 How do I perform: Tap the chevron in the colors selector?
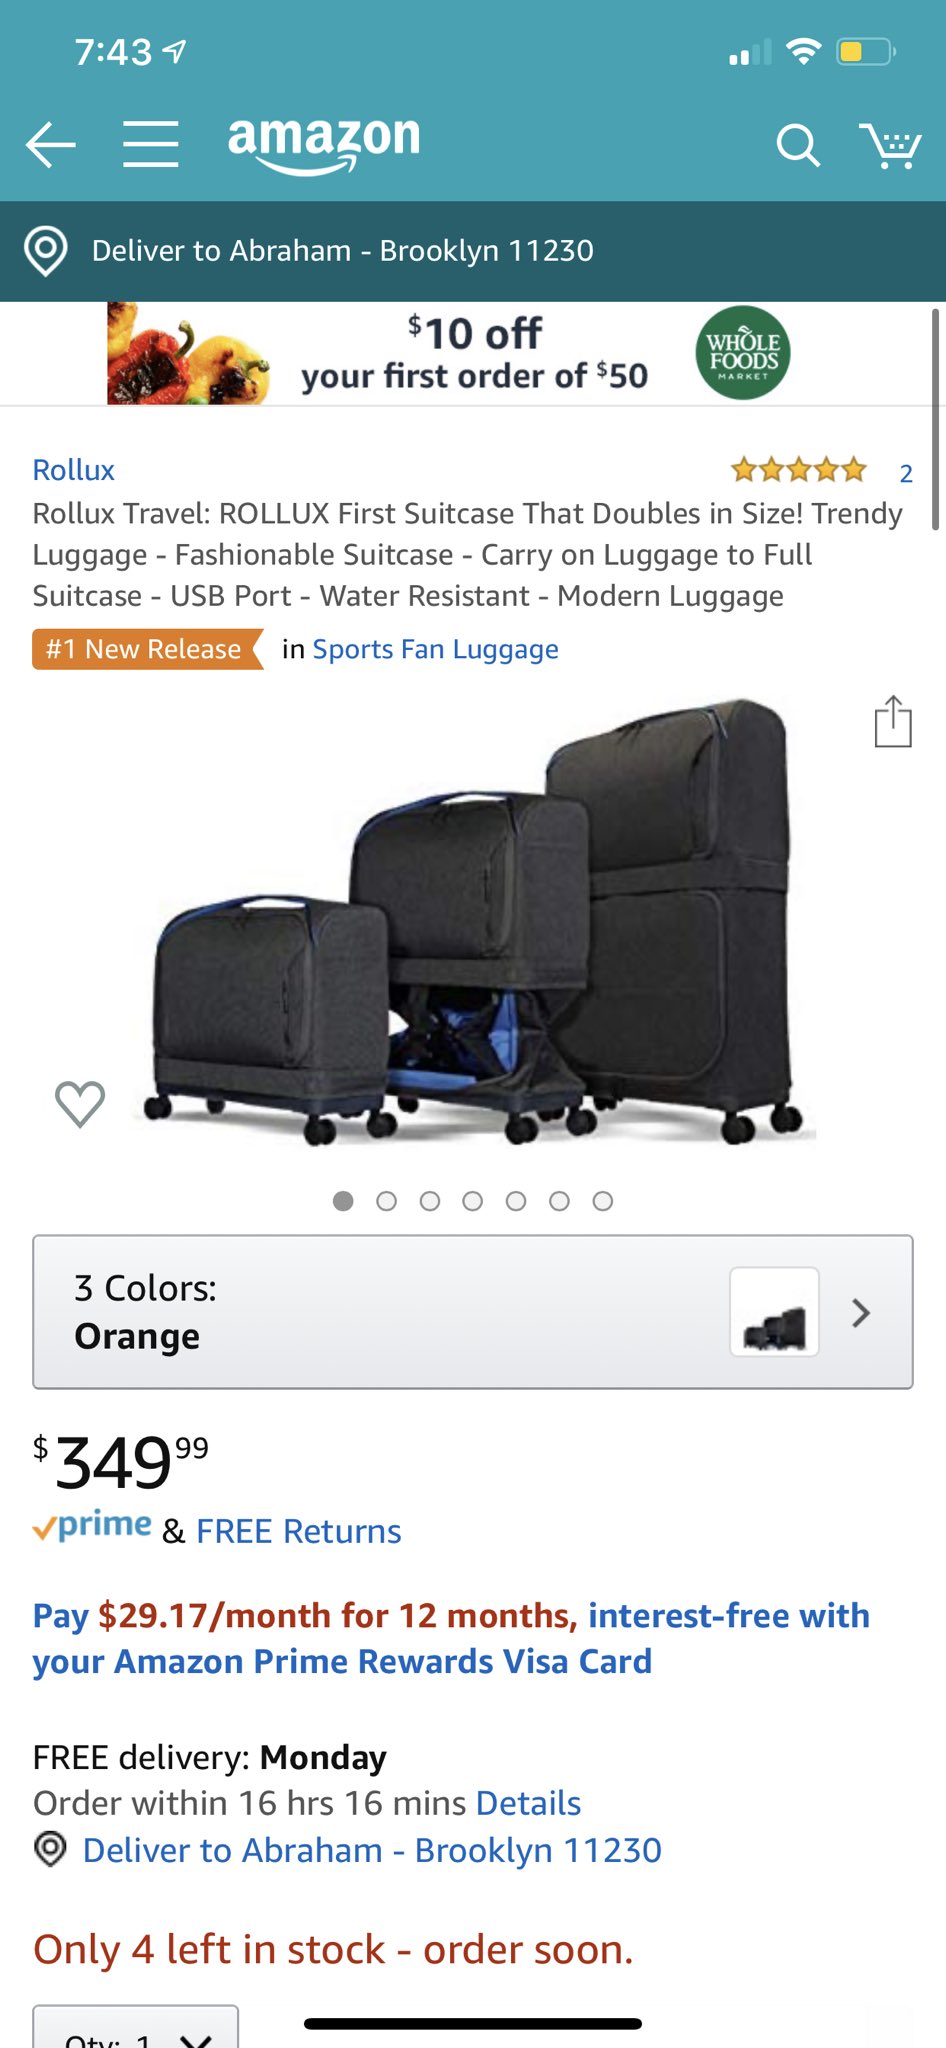(x=861, y=1313)
